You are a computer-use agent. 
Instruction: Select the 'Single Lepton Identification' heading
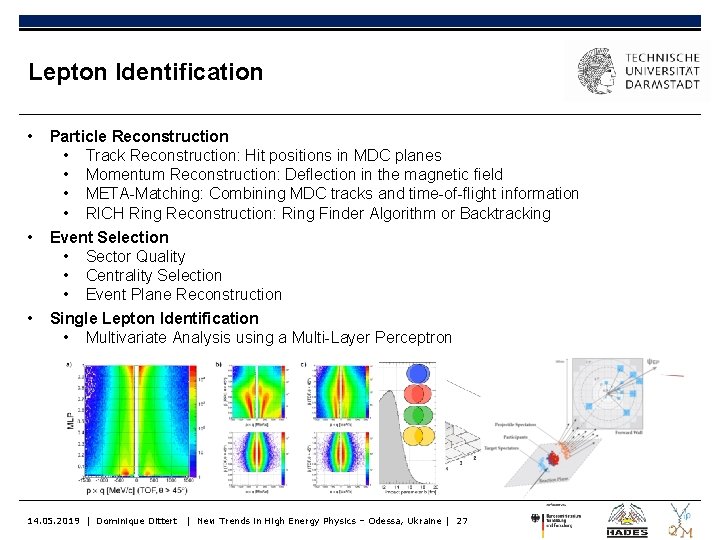tap(154, 319)
